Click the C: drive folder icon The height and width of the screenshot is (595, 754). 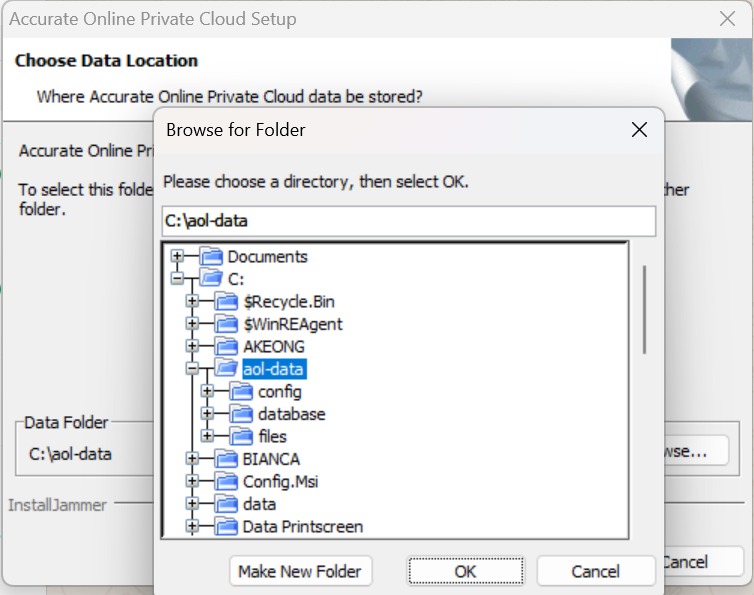coord(211,279)
